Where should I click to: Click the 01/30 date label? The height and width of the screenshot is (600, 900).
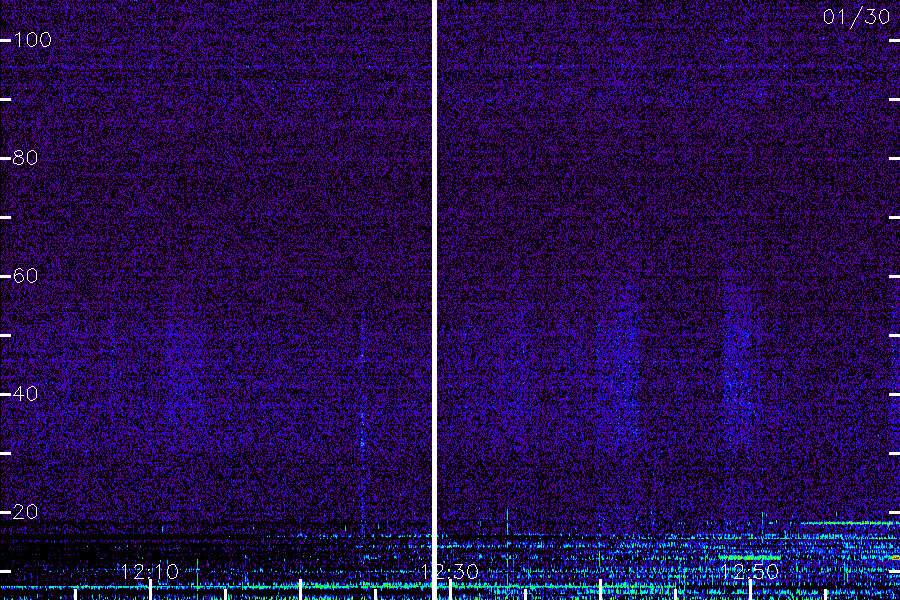pos(856,17)
